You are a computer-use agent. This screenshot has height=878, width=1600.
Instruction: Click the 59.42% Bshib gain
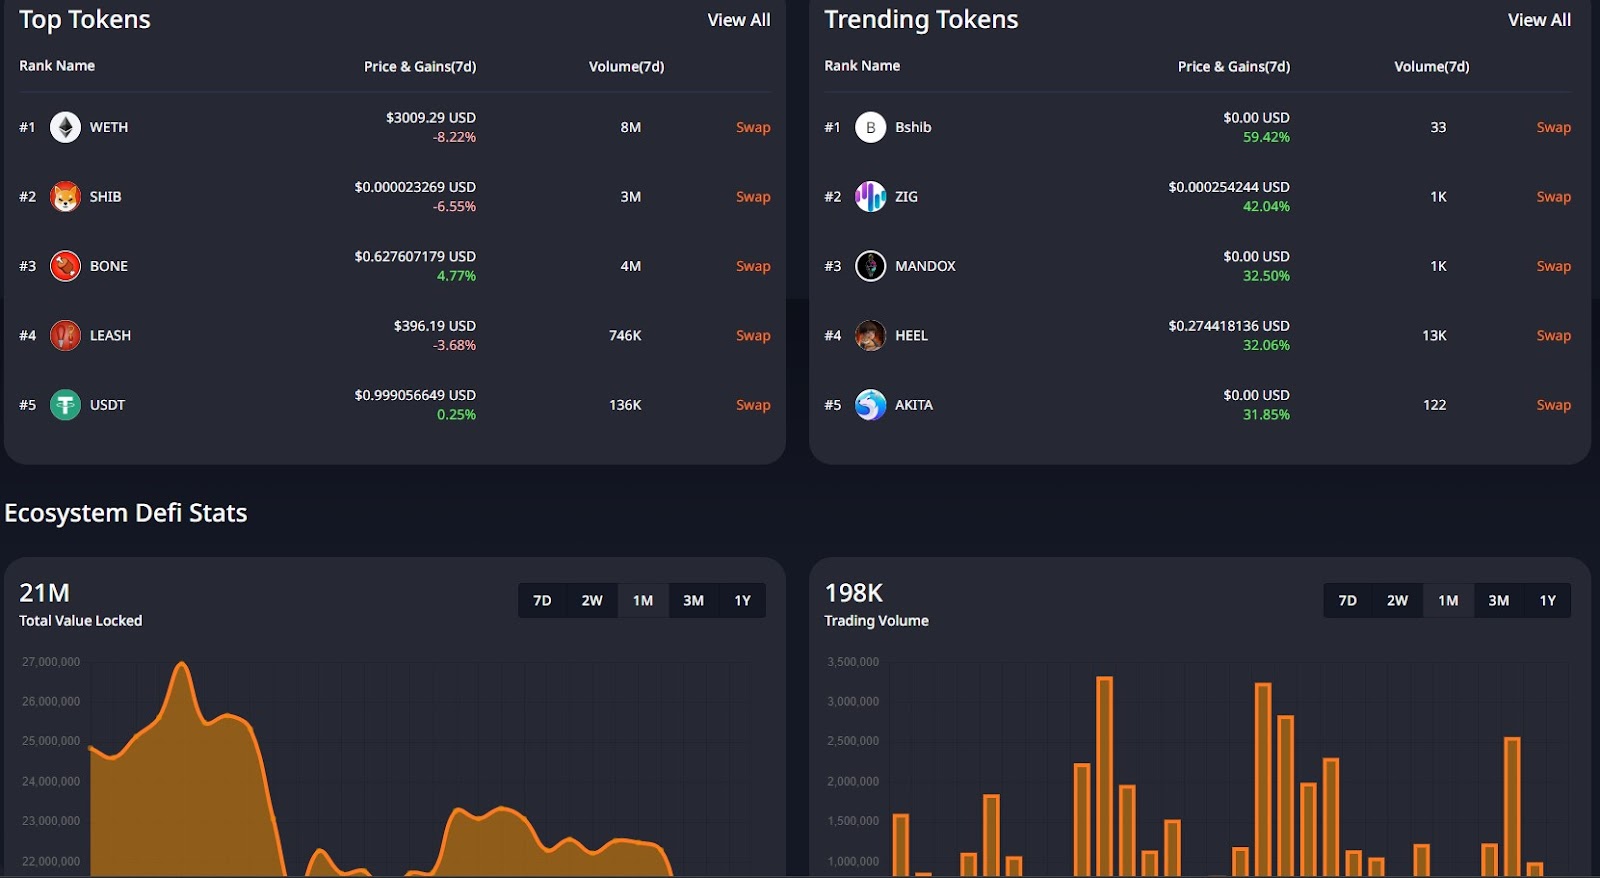click(1266, 137)
